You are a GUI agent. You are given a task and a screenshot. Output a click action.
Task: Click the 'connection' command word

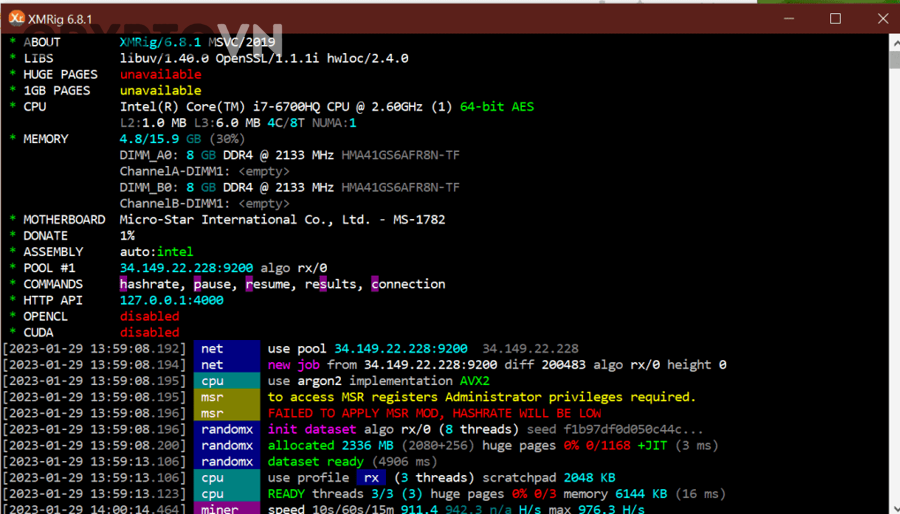coord(408,284)
